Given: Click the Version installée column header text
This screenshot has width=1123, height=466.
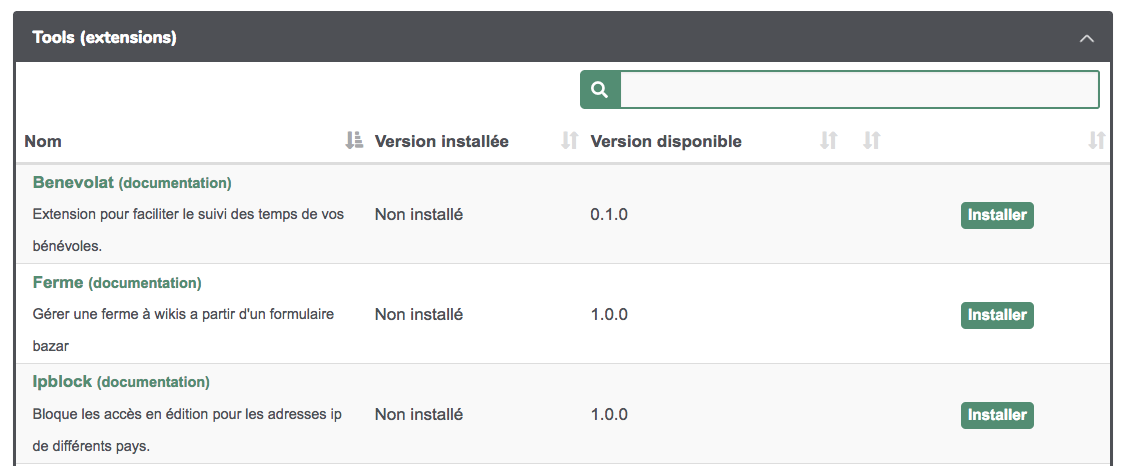Looking at the screenshot, I should pyautogui.click(x=441, y=141).
